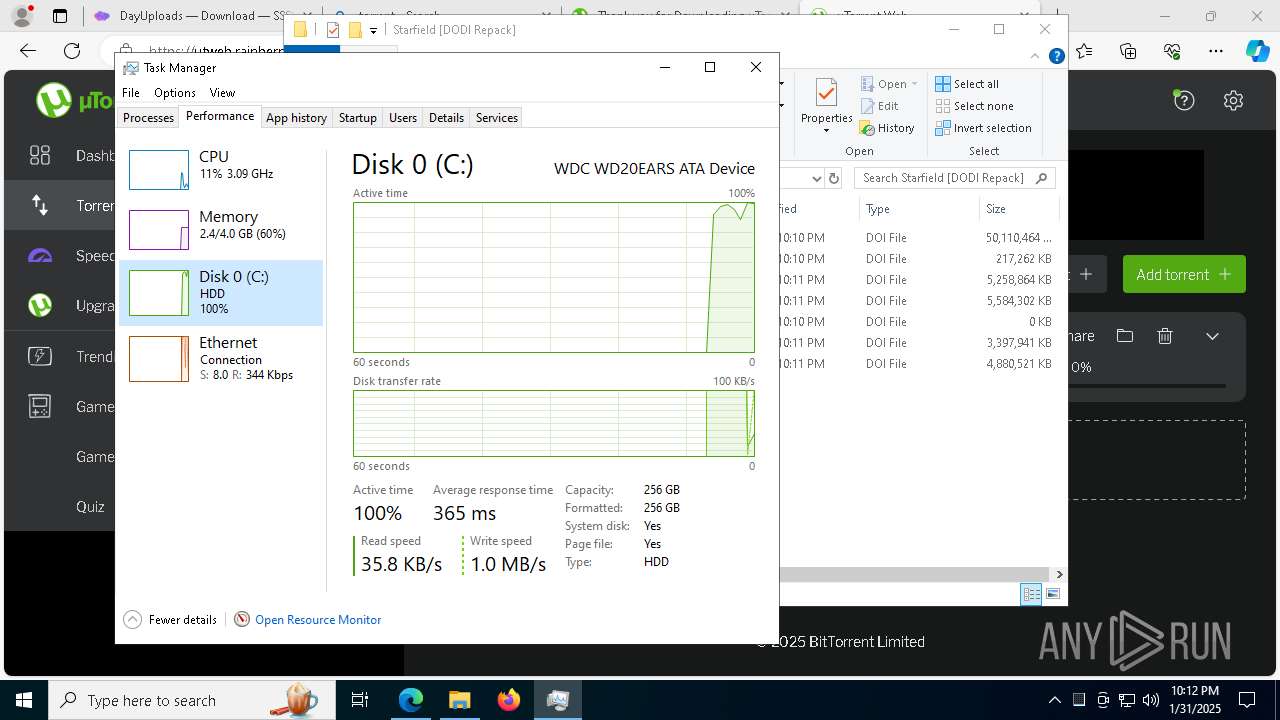Launch Copilot icon in Edge toolbar
The image size is (1280, 720).
coord(1257,50)
